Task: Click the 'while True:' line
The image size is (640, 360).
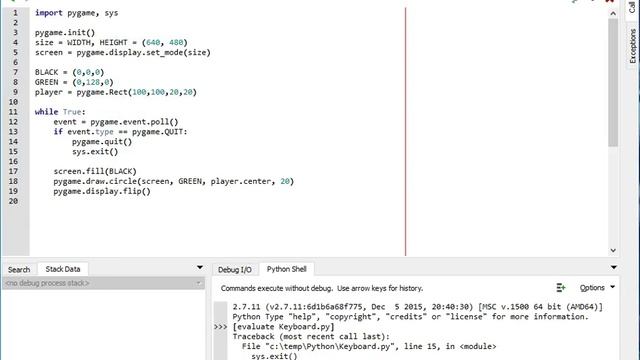Action: tap(60, 112)
